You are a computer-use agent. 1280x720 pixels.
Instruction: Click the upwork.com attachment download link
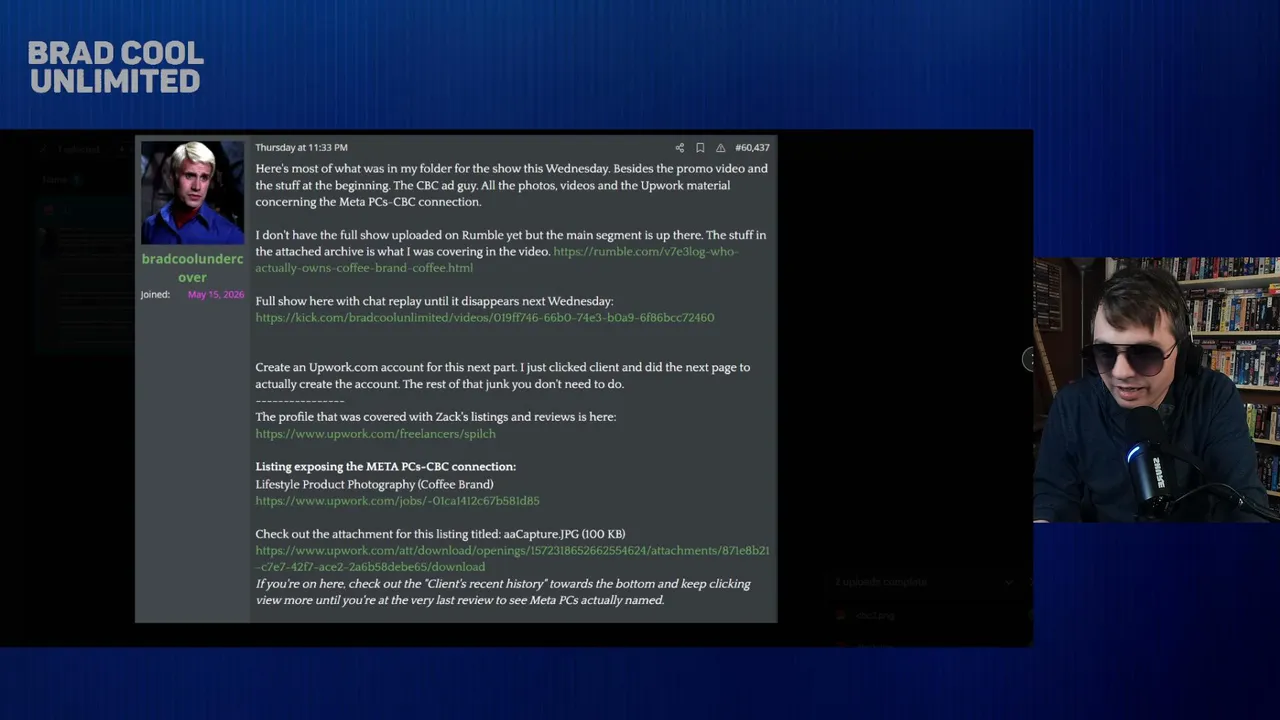512,559
